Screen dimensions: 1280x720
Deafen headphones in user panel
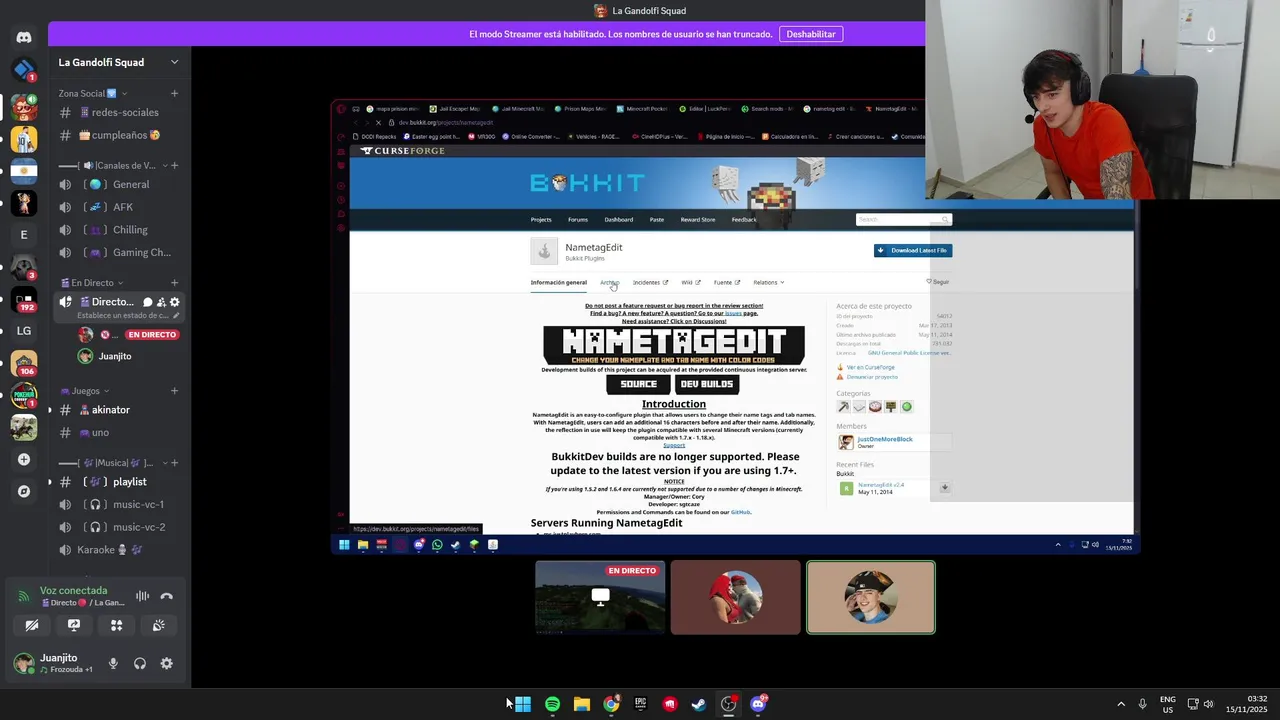140,663
